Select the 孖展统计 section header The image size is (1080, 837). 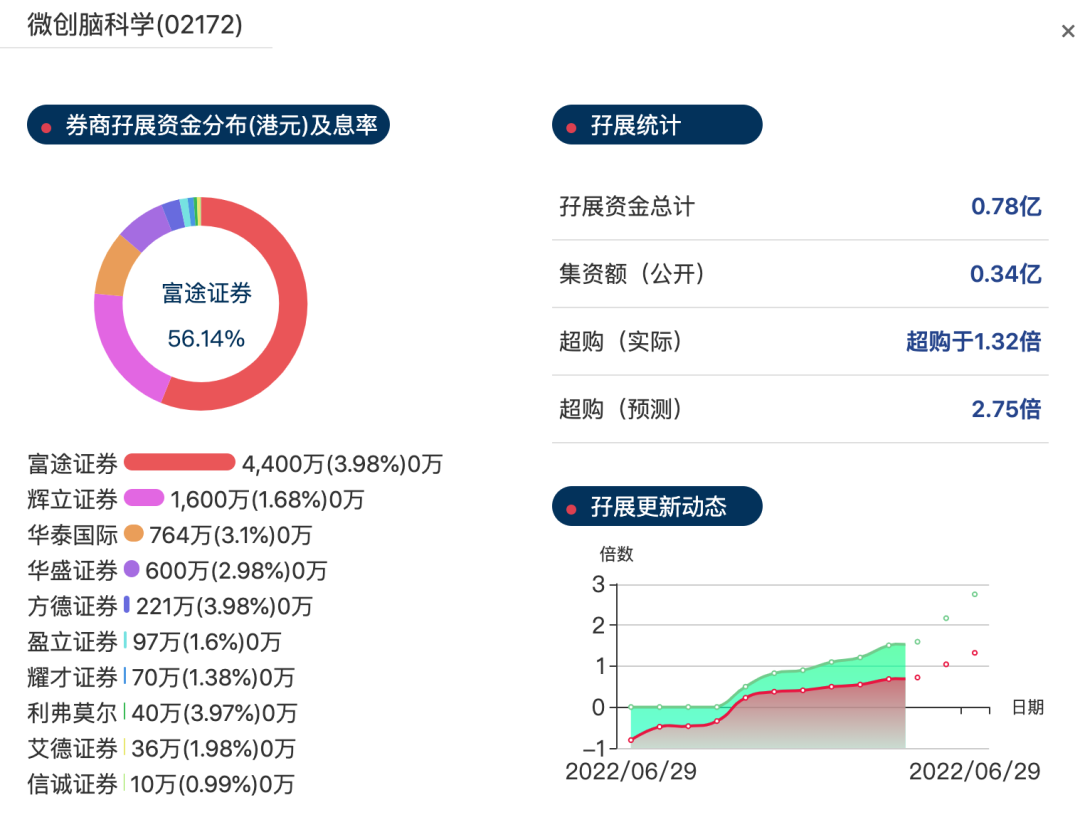tap(657, 125)
